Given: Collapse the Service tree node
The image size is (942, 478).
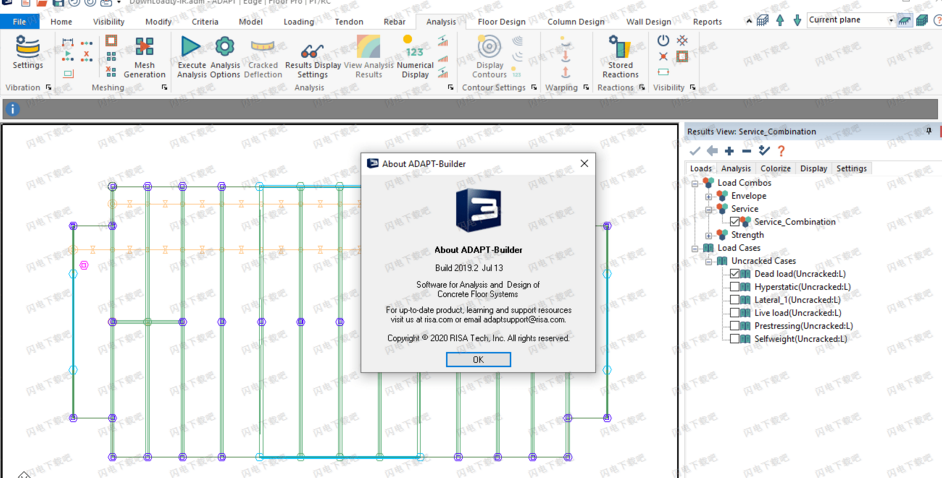Looking at the screenshot, I should point(709,209).
